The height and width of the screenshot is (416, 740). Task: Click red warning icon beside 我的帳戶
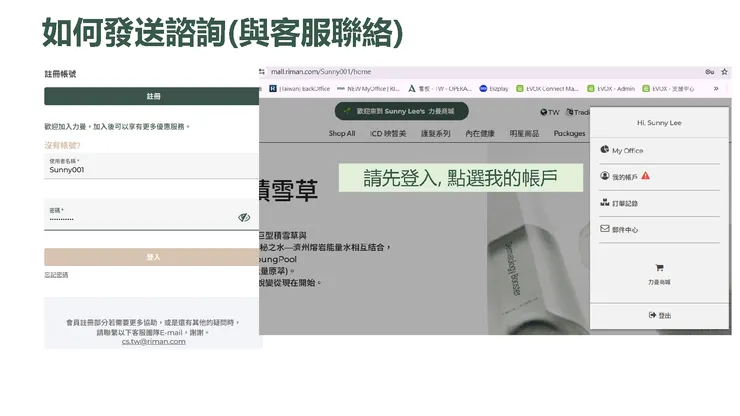pos(646,176)
